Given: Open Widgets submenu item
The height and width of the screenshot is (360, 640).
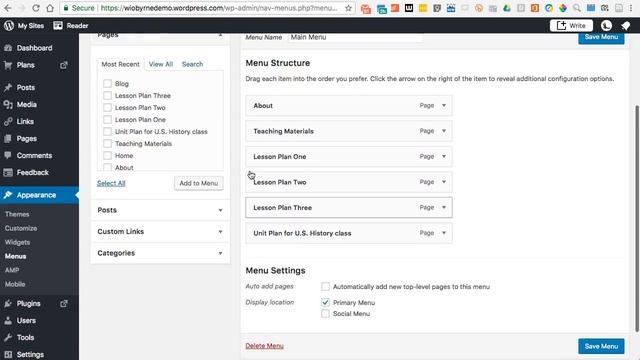Looking at the screenshot, I should (x=18, y=242).
